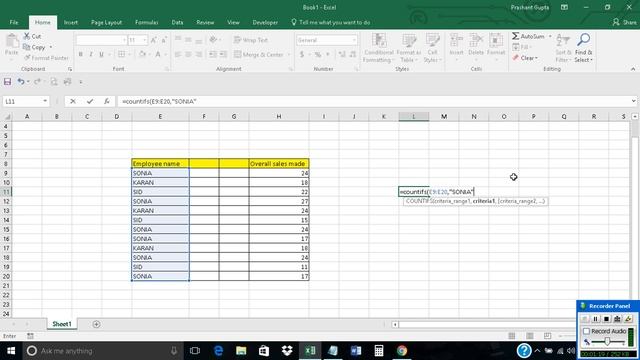Click the Cut scissors command
The image size is (640, 360).
tap(32, 36)
